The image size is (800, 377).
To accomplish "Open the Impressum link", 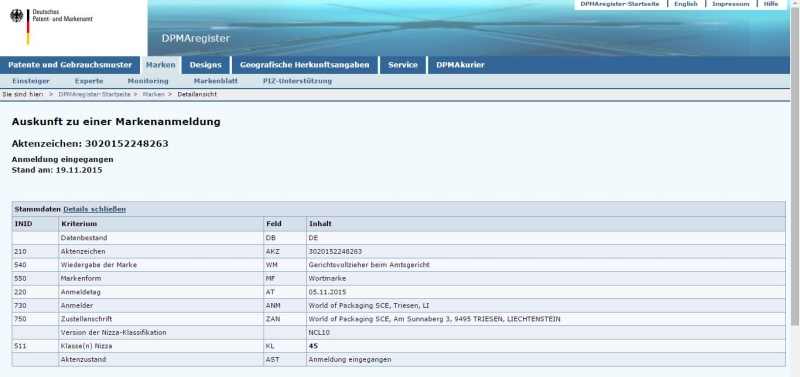I will click(731, 4).
